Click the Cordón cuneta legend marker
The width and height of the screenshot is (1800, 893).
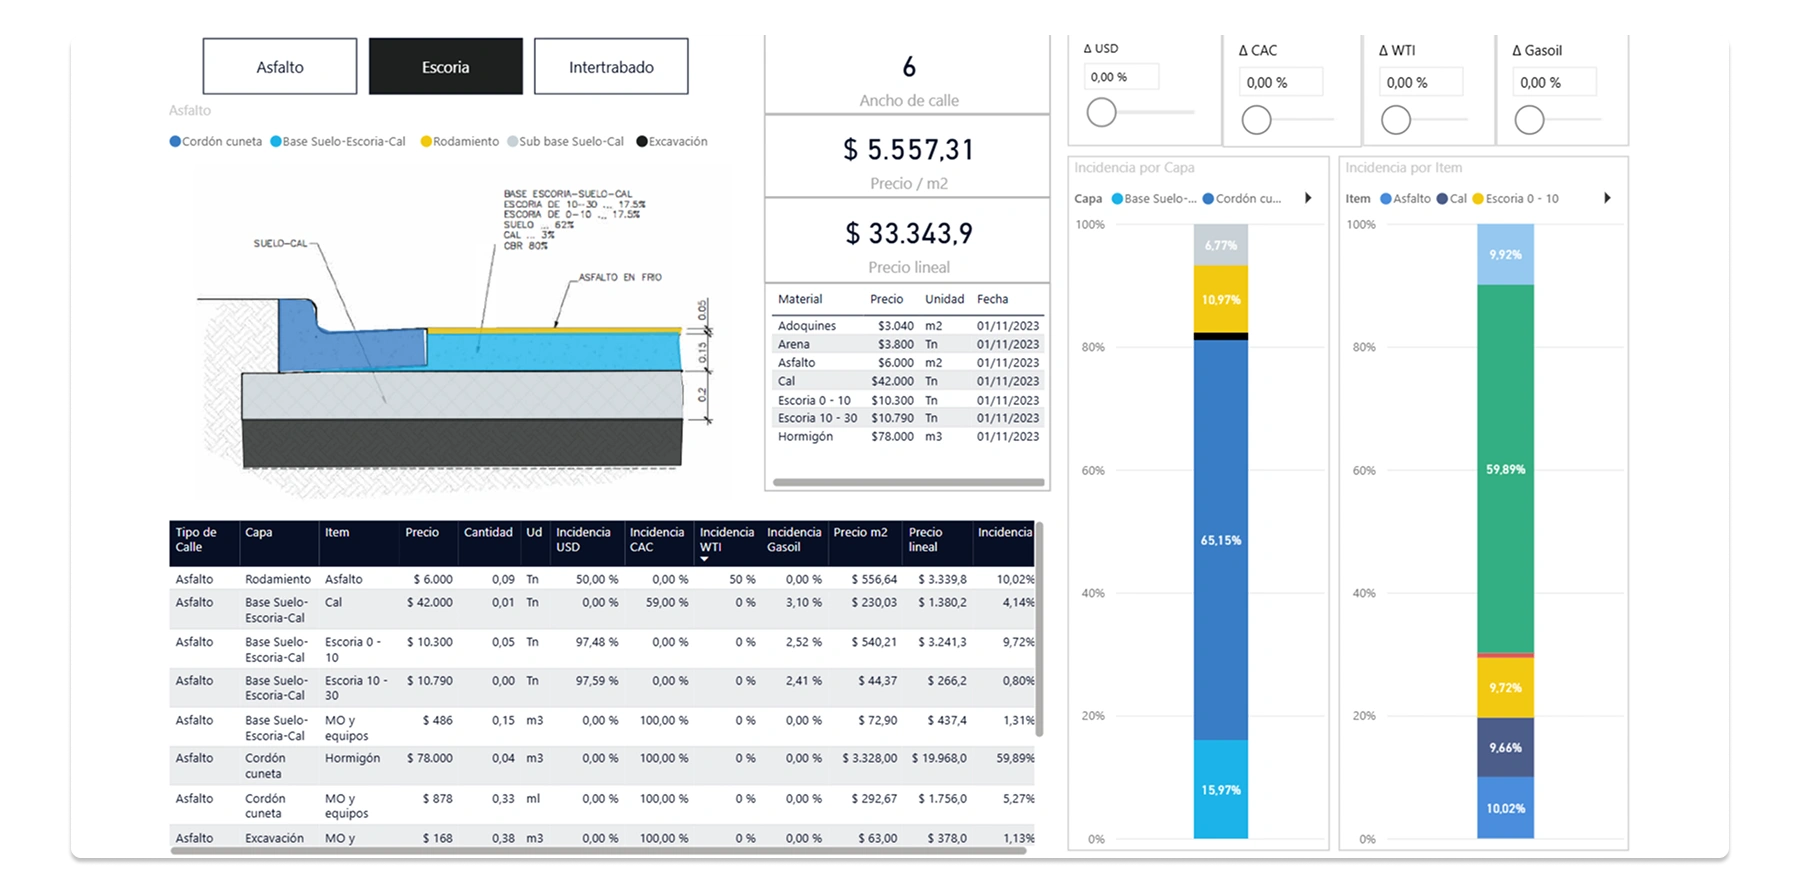point(176,142)
